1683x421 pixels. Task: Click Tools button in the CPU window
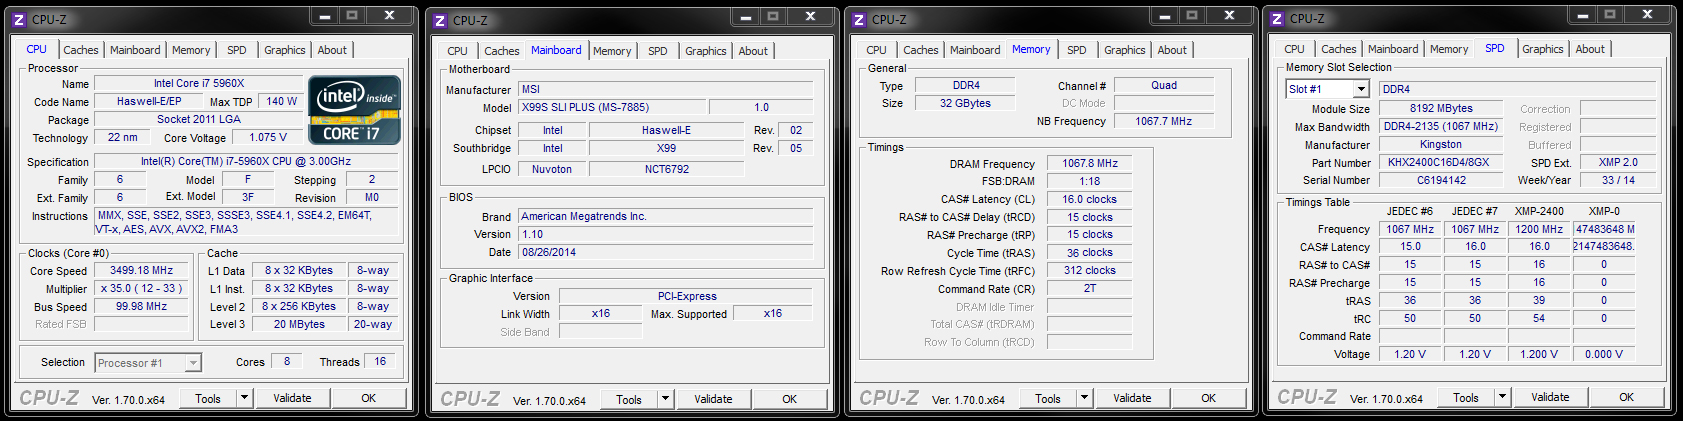point(208,398)
